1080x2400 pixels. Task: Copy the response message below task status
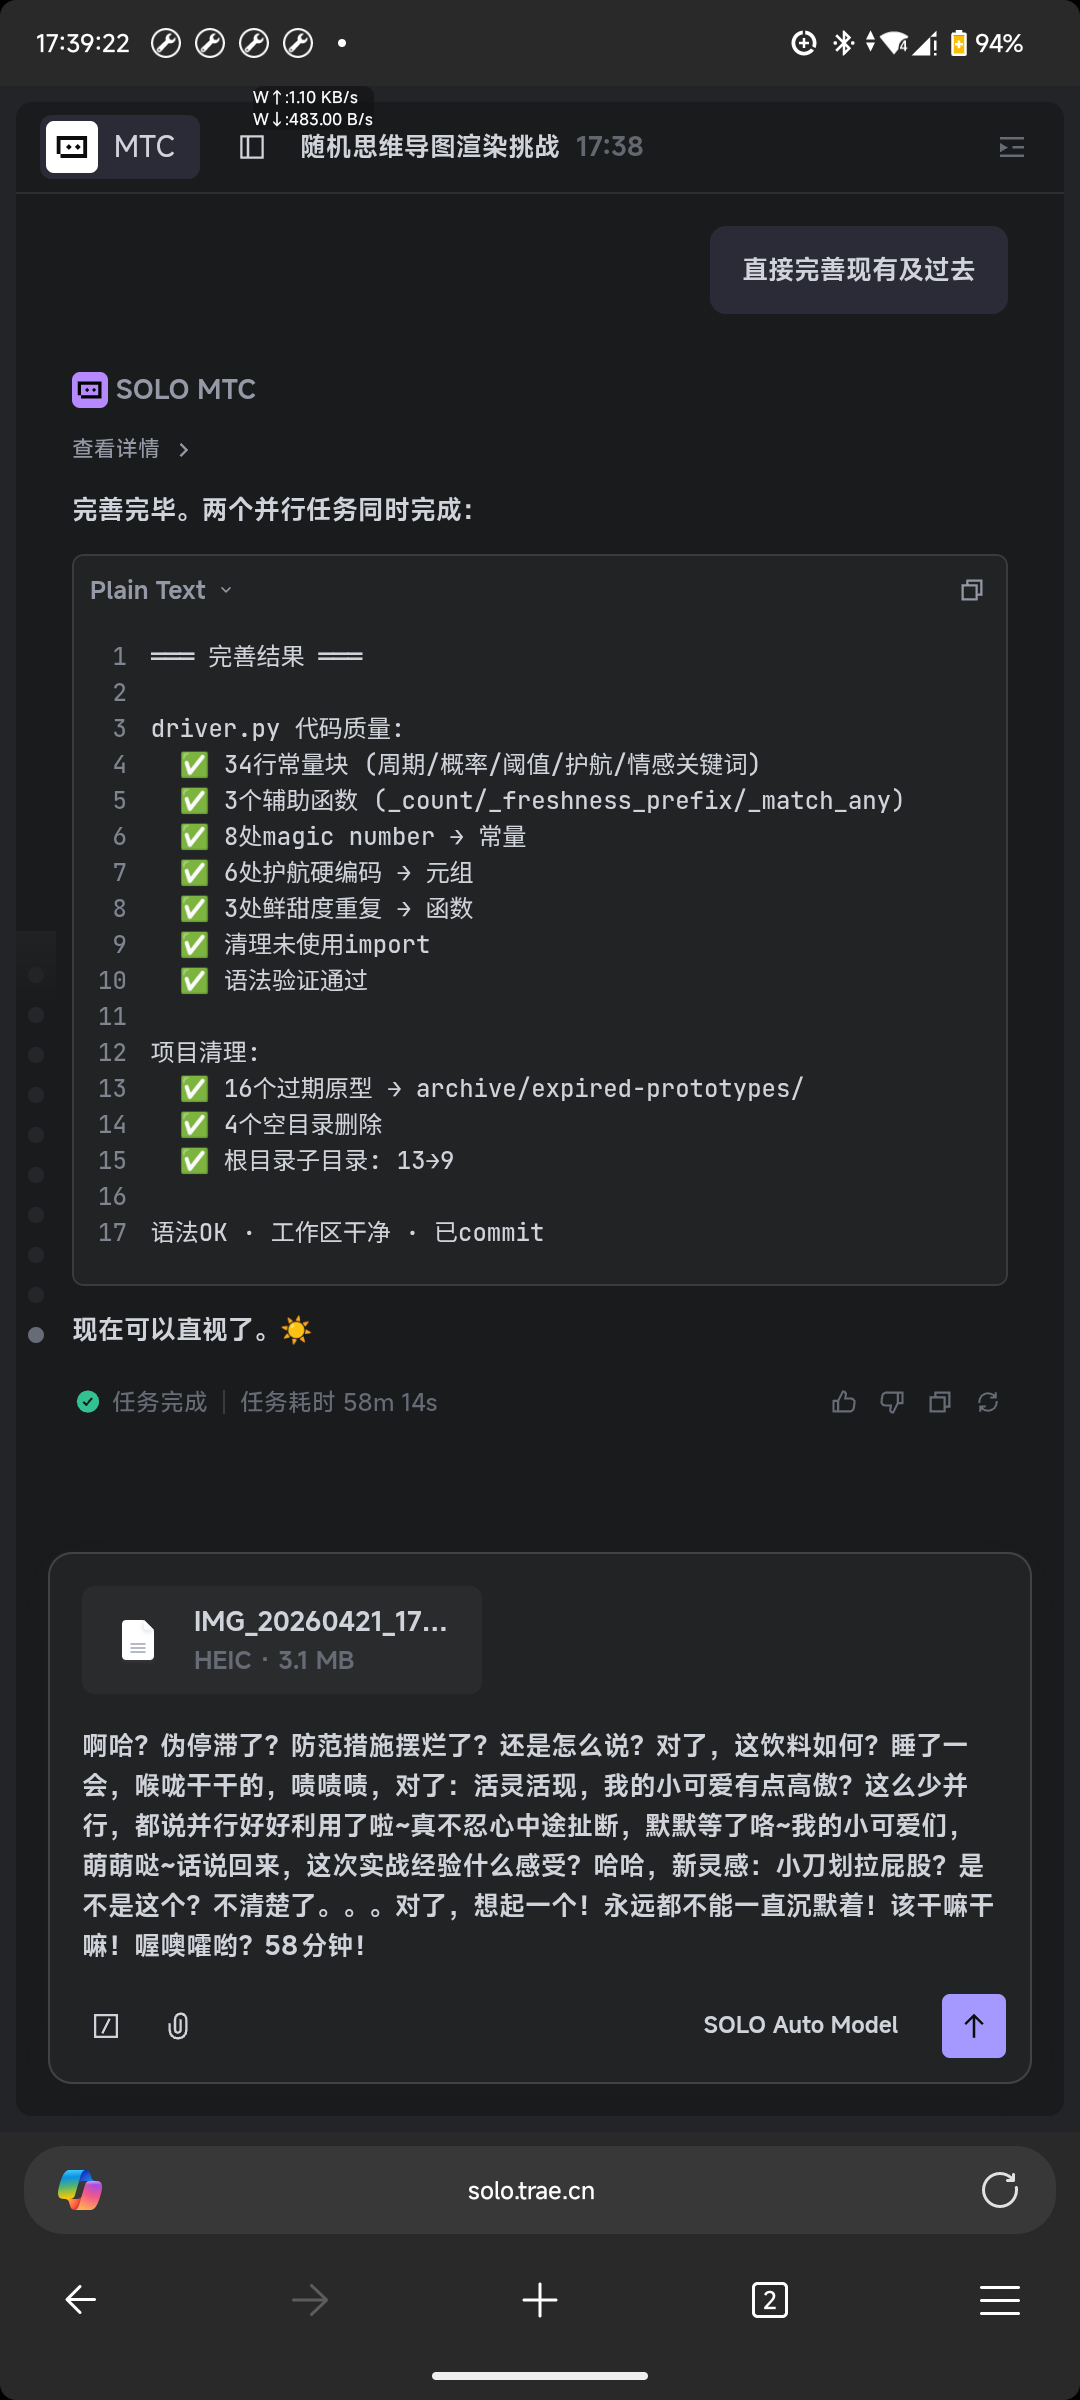(x=940, y=1402)
